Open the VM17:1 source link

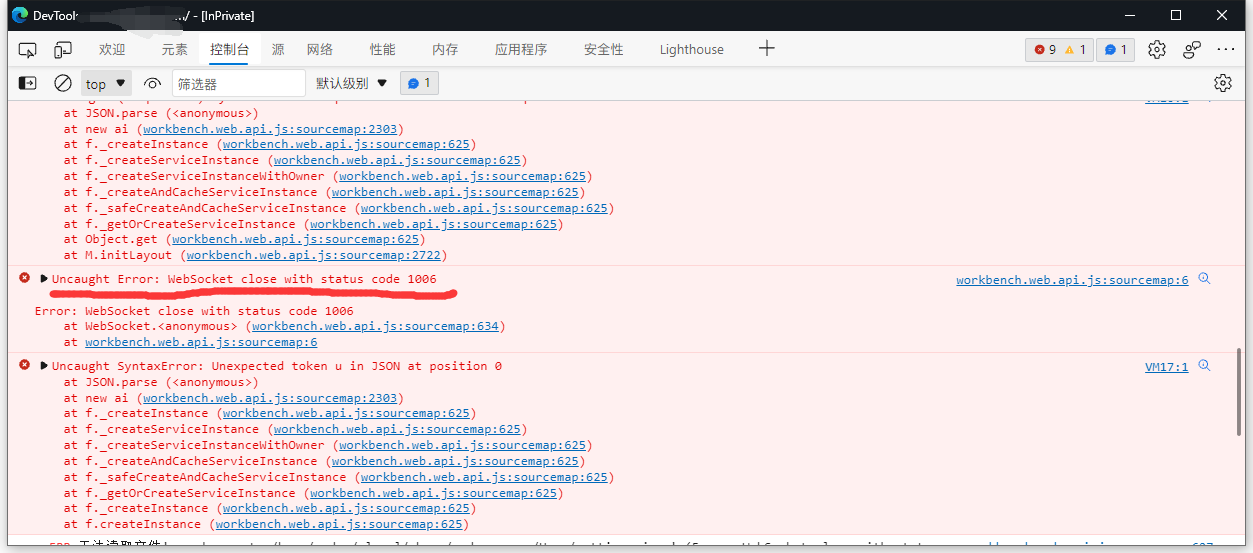1166,367
